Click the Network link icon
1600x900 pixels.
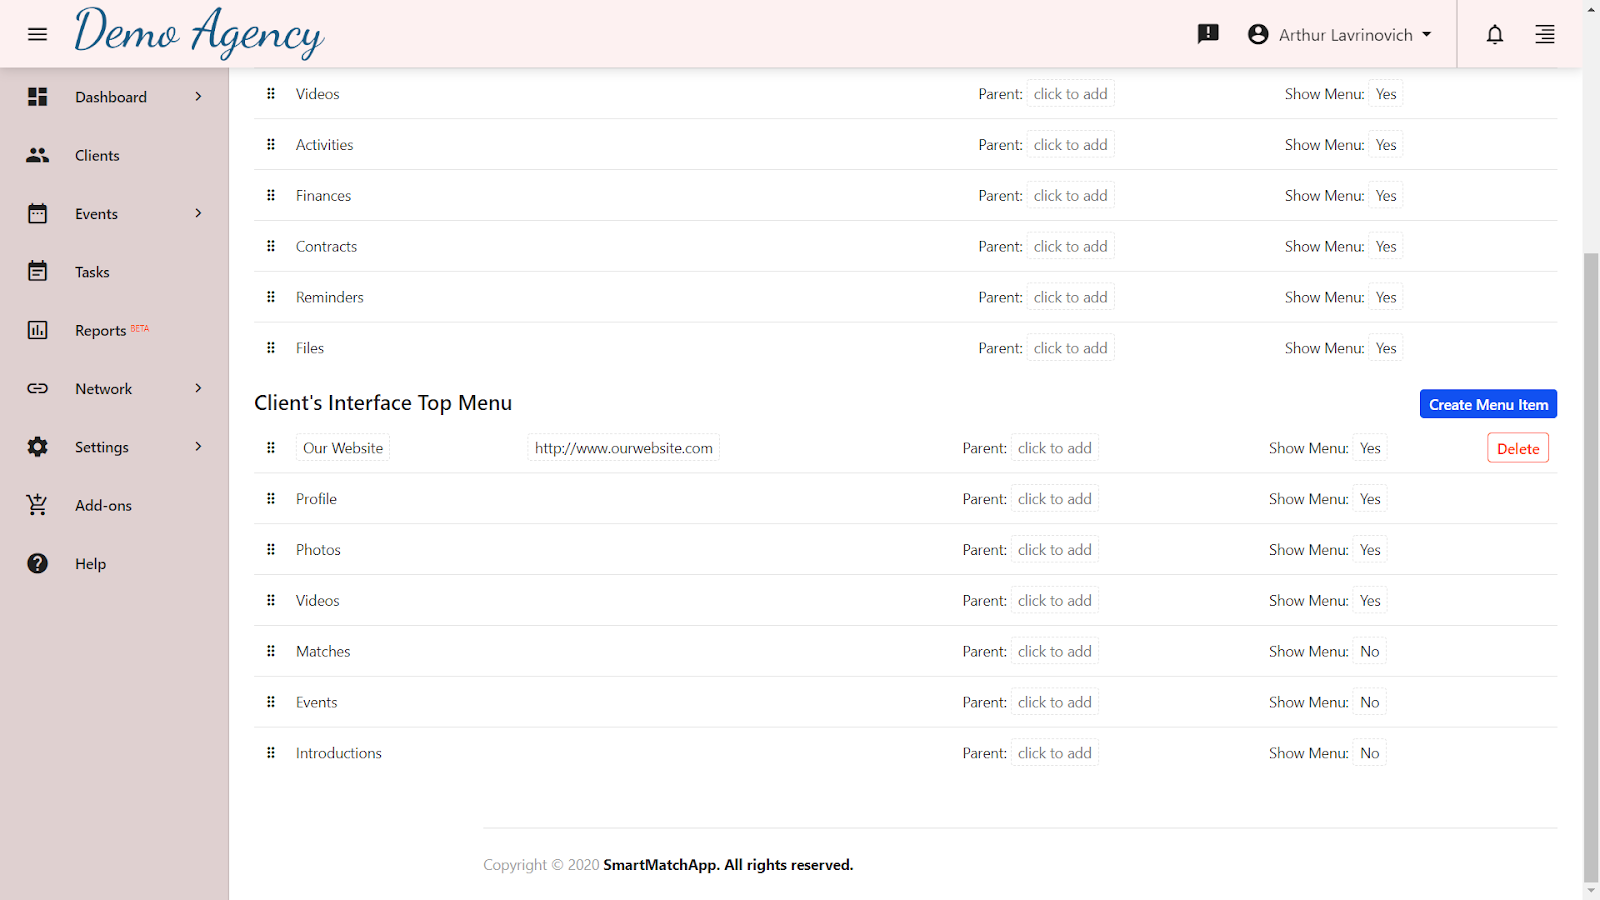(x=37, y=388)
